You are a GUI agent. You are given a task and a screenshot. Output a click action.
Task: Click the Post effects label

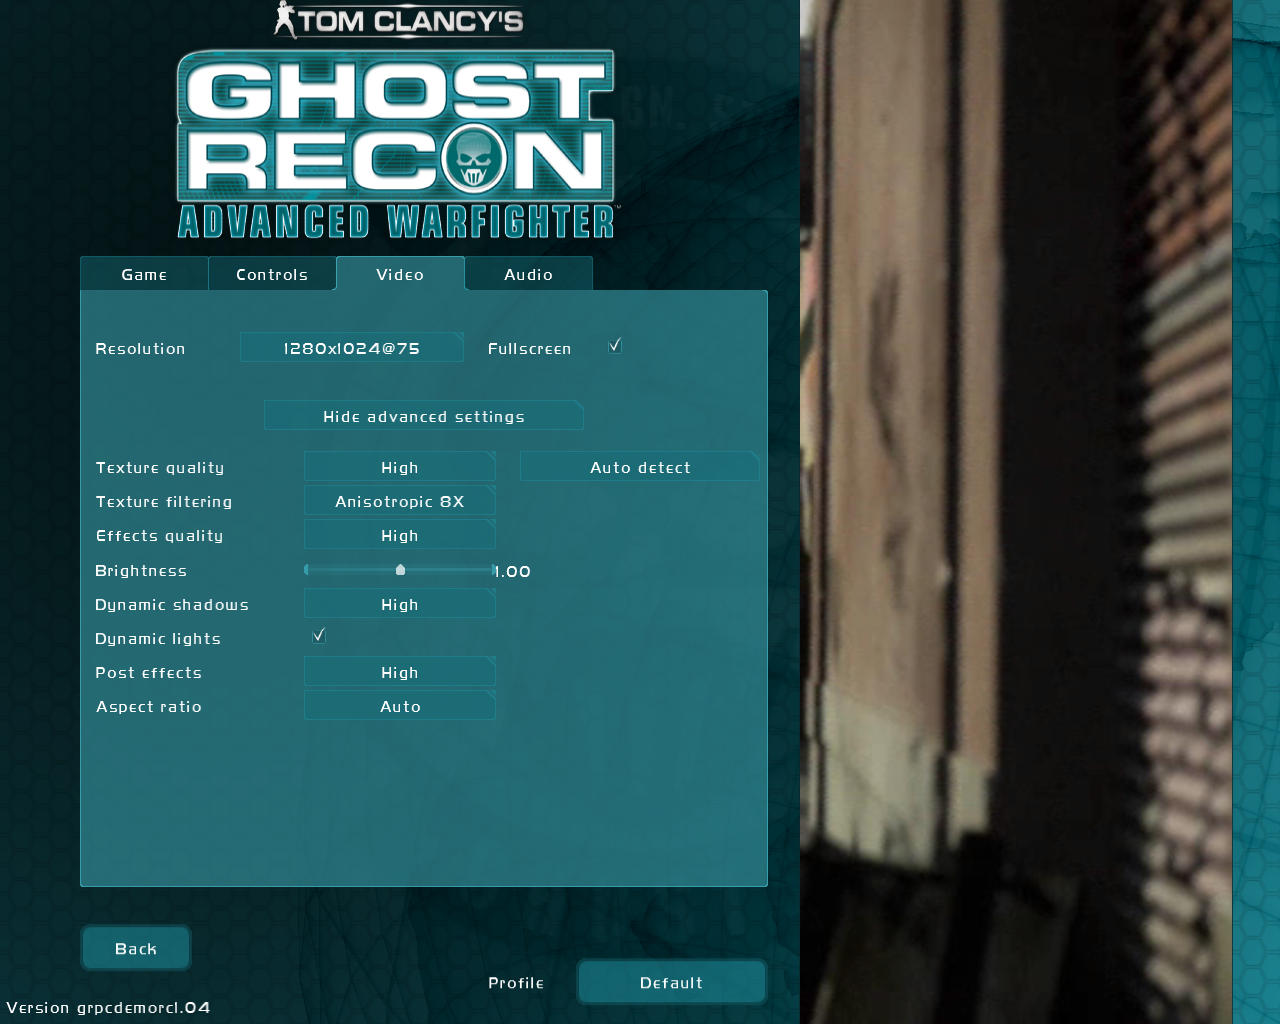[148, 673]
